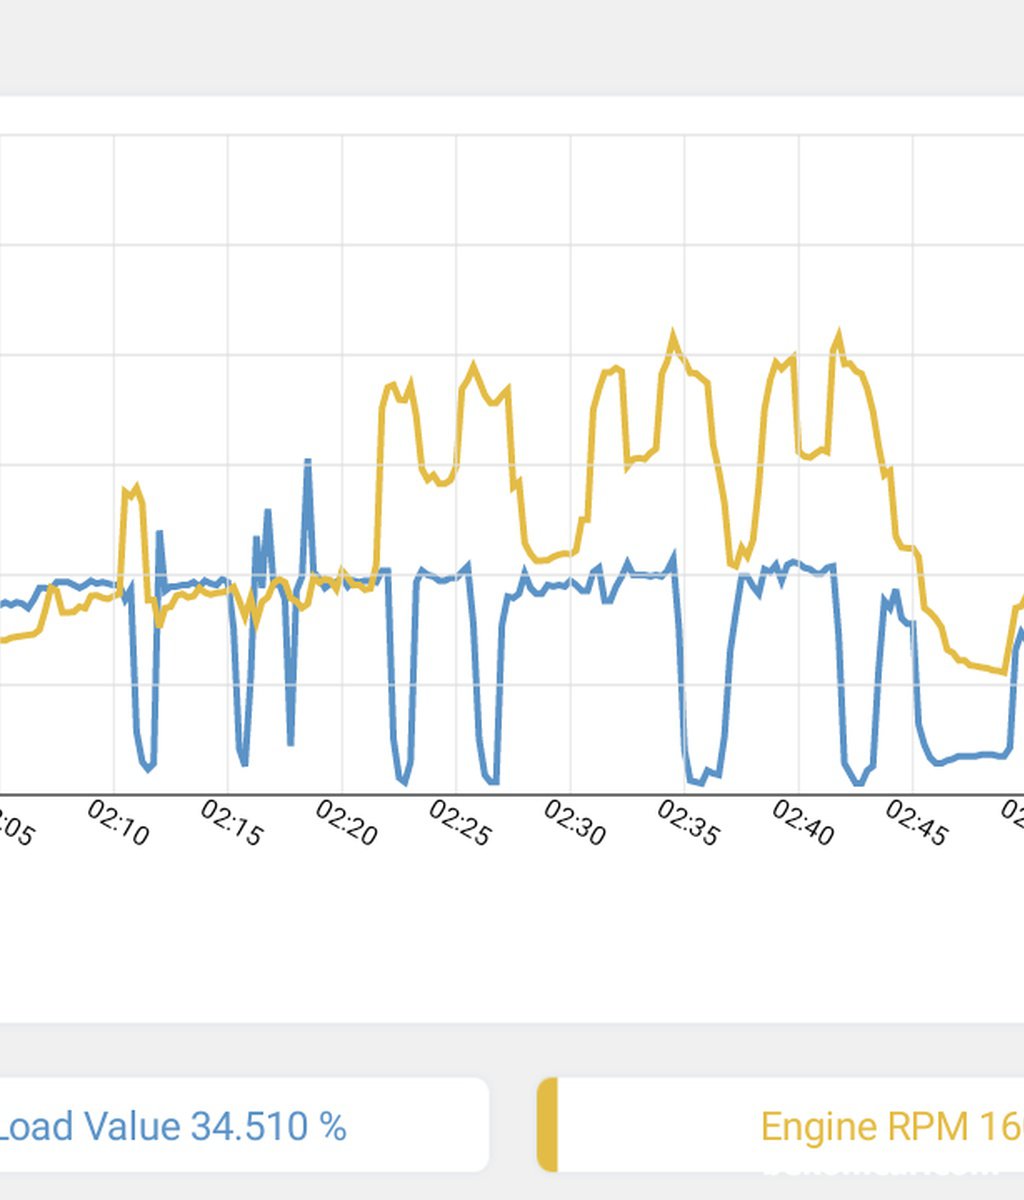Click the blue dip bottom just after 02:10
This screenshot has height=1200, width=1024.
(x=148, y=766)
